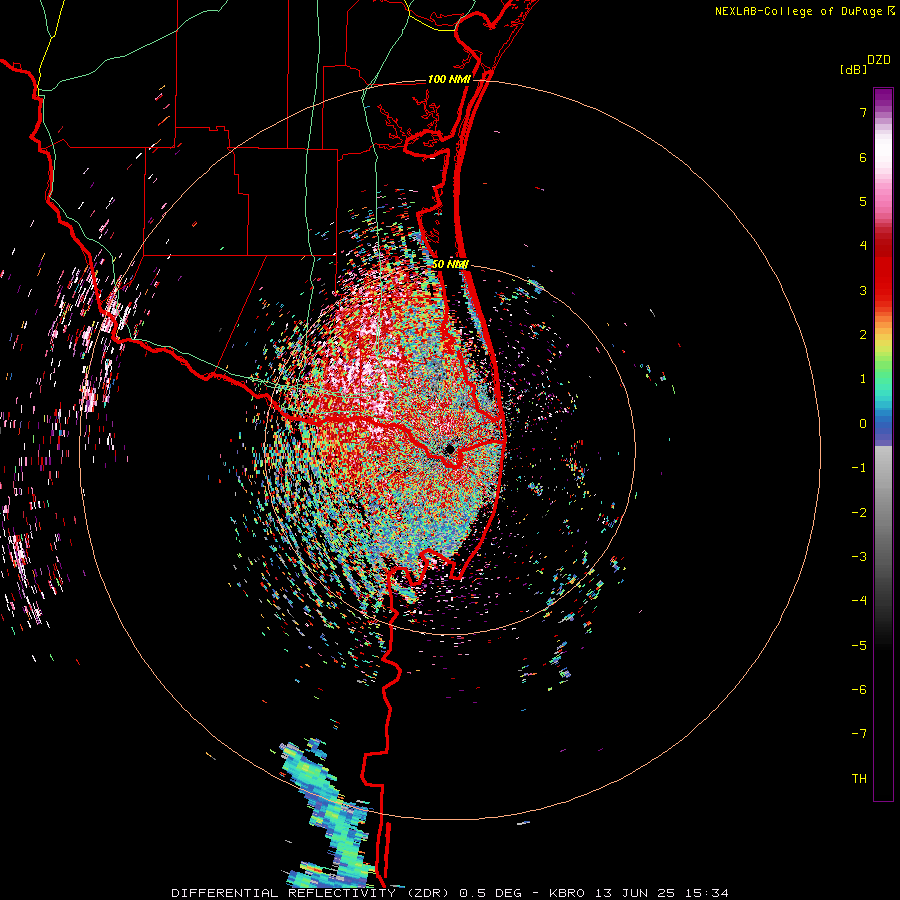The image size is (900, 900).
Task: Click the 7 dB tick label on legend
Action: (863, 112)
